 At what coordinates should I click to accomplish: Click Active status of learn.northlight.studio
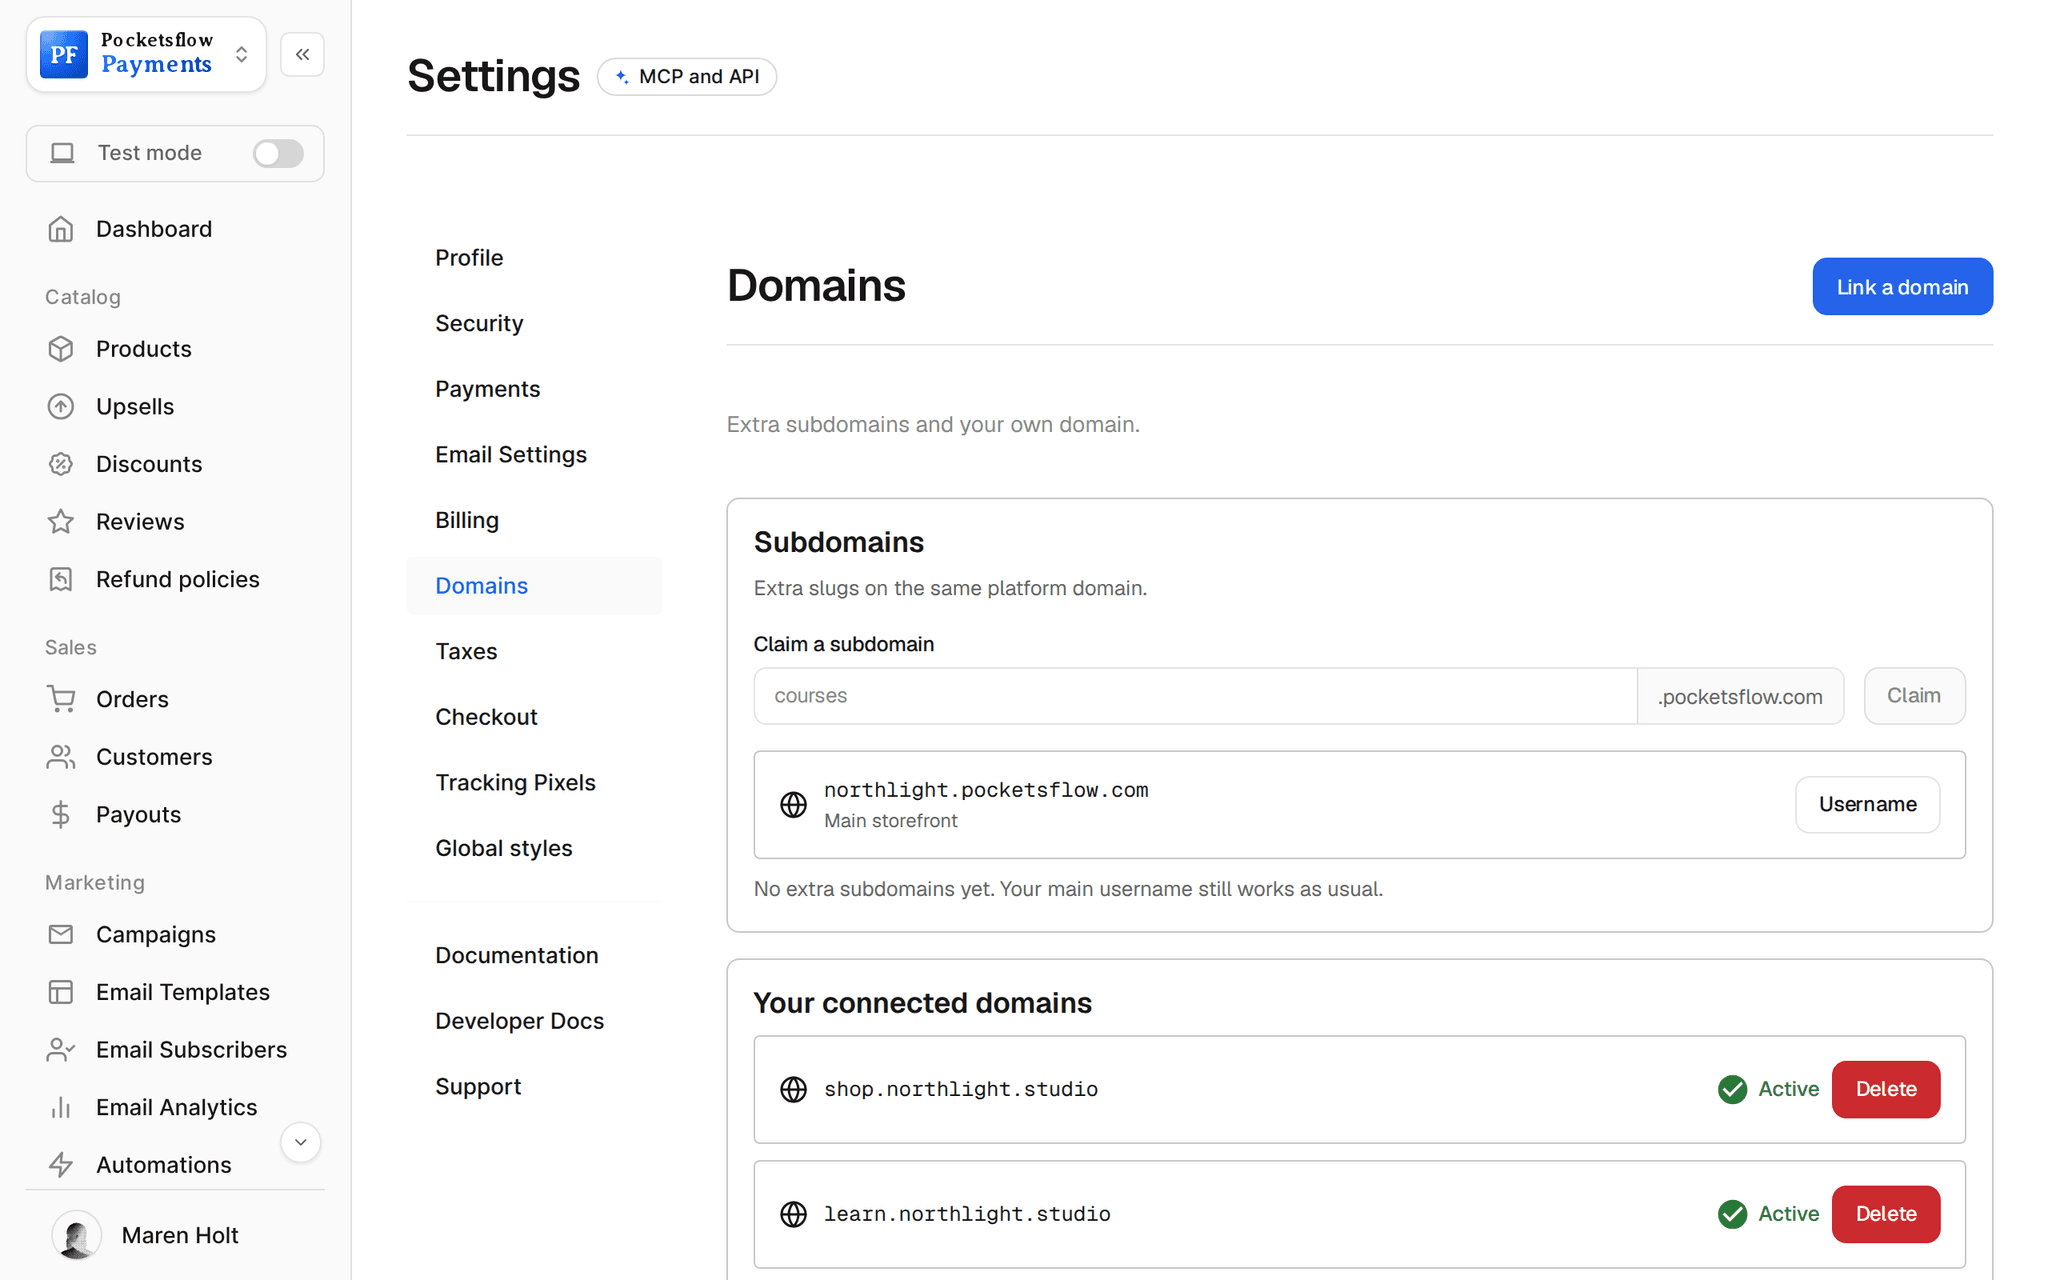click(x=1768, y=1214)
